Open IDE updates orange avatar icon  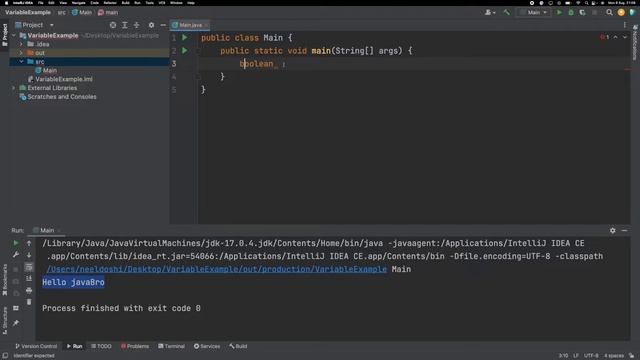pyautogui.click(x=621, y=12)
